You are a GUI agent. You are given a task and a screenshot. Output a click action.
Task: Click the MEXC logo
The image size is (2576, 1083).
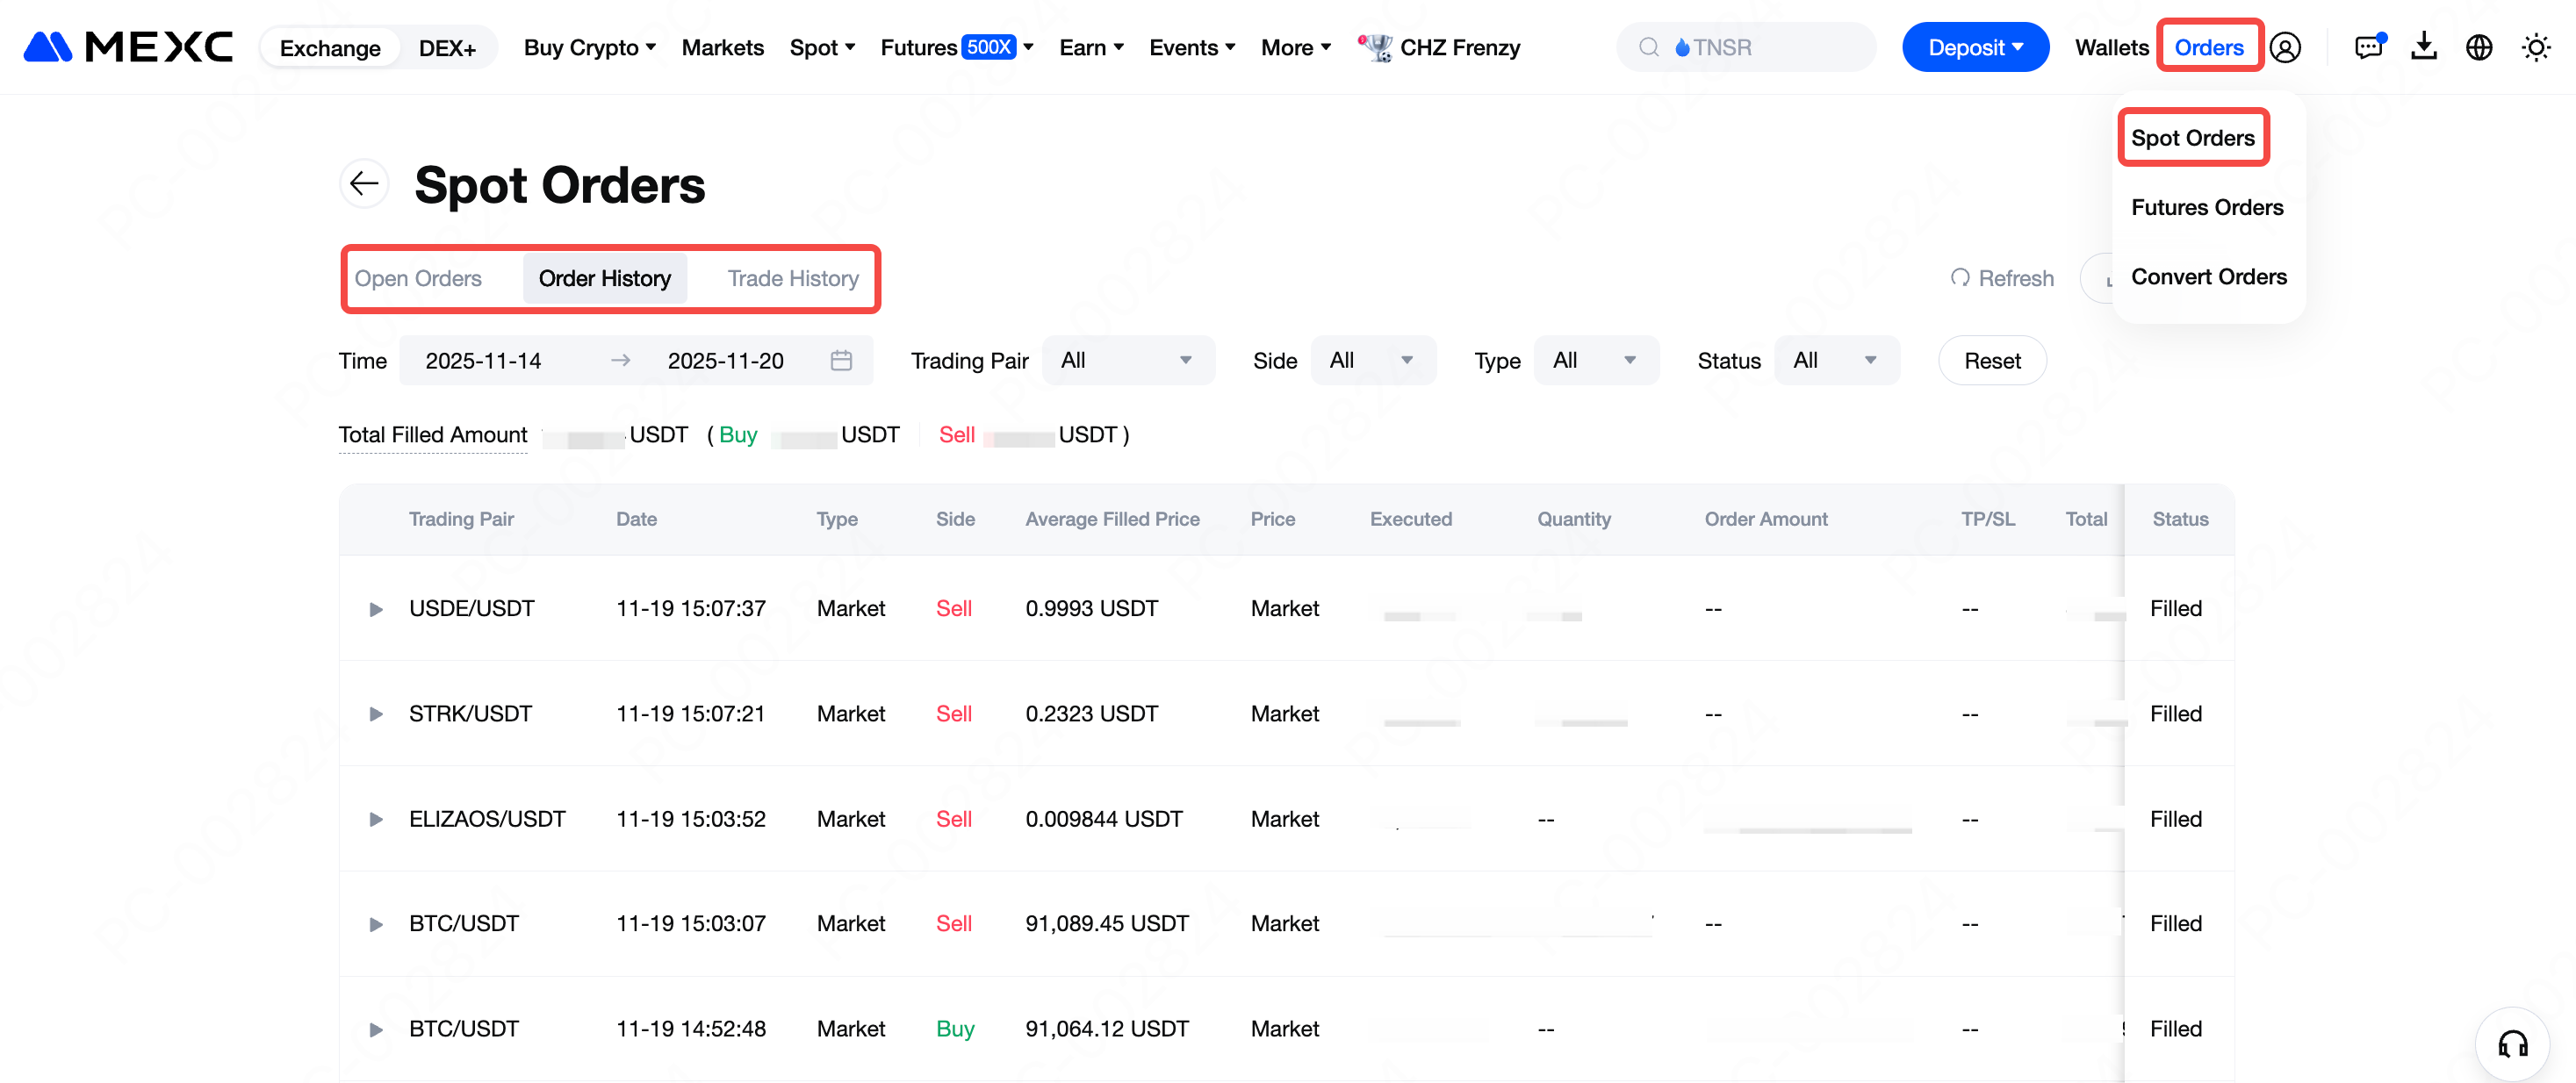click(128, 47)
